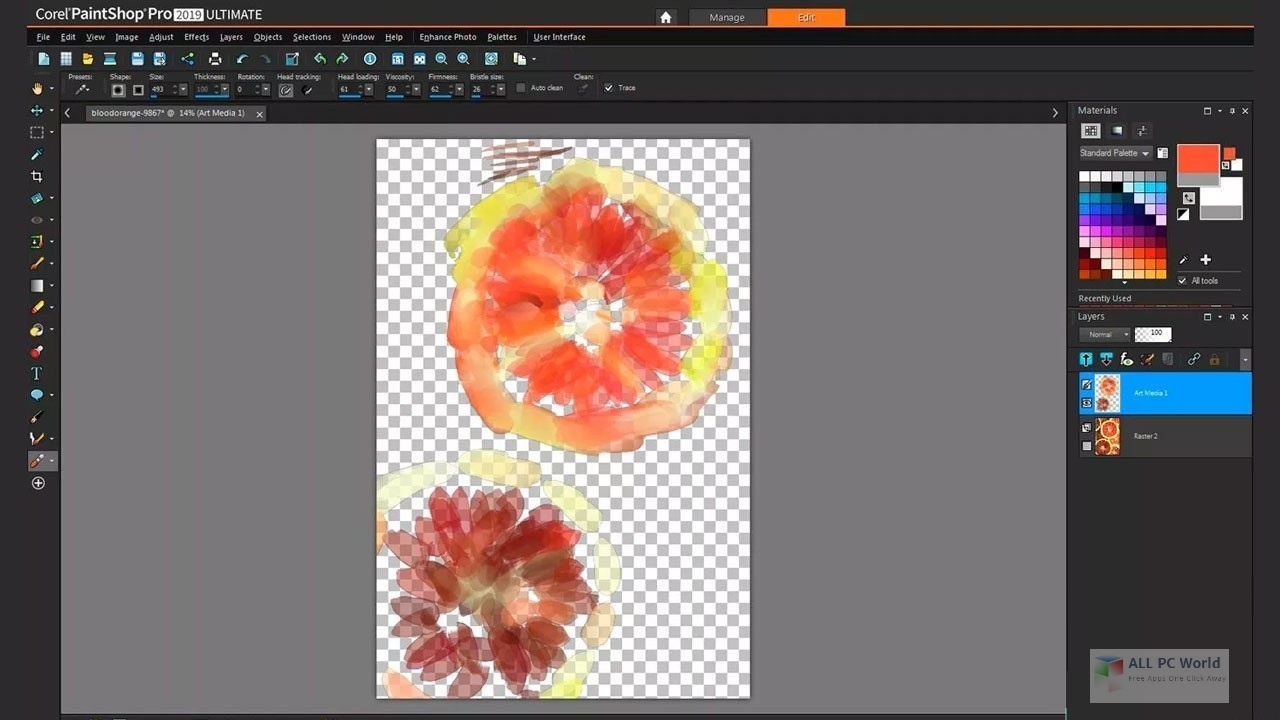
Task: Click the Share icon in the toolbar
Action: [187, 59]
